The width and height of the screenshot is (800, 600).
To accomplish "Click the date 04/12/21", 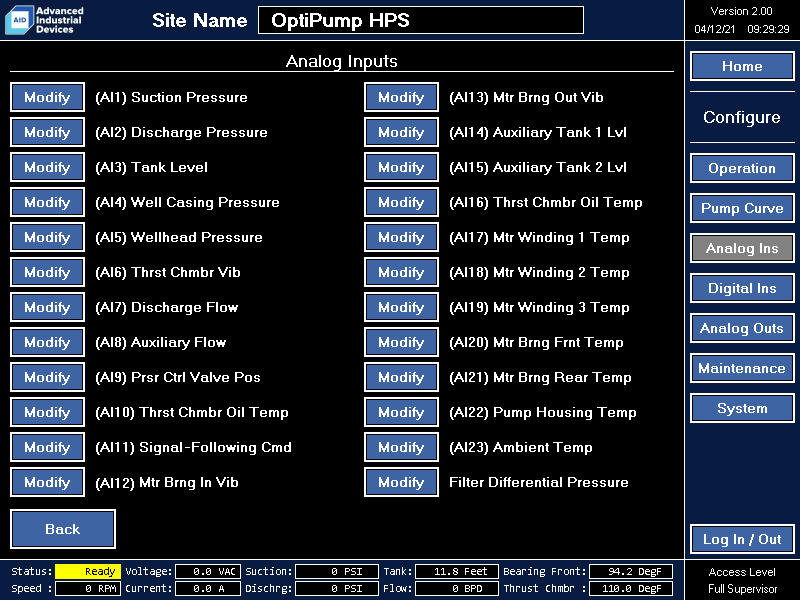I will (x=714, y=29).
